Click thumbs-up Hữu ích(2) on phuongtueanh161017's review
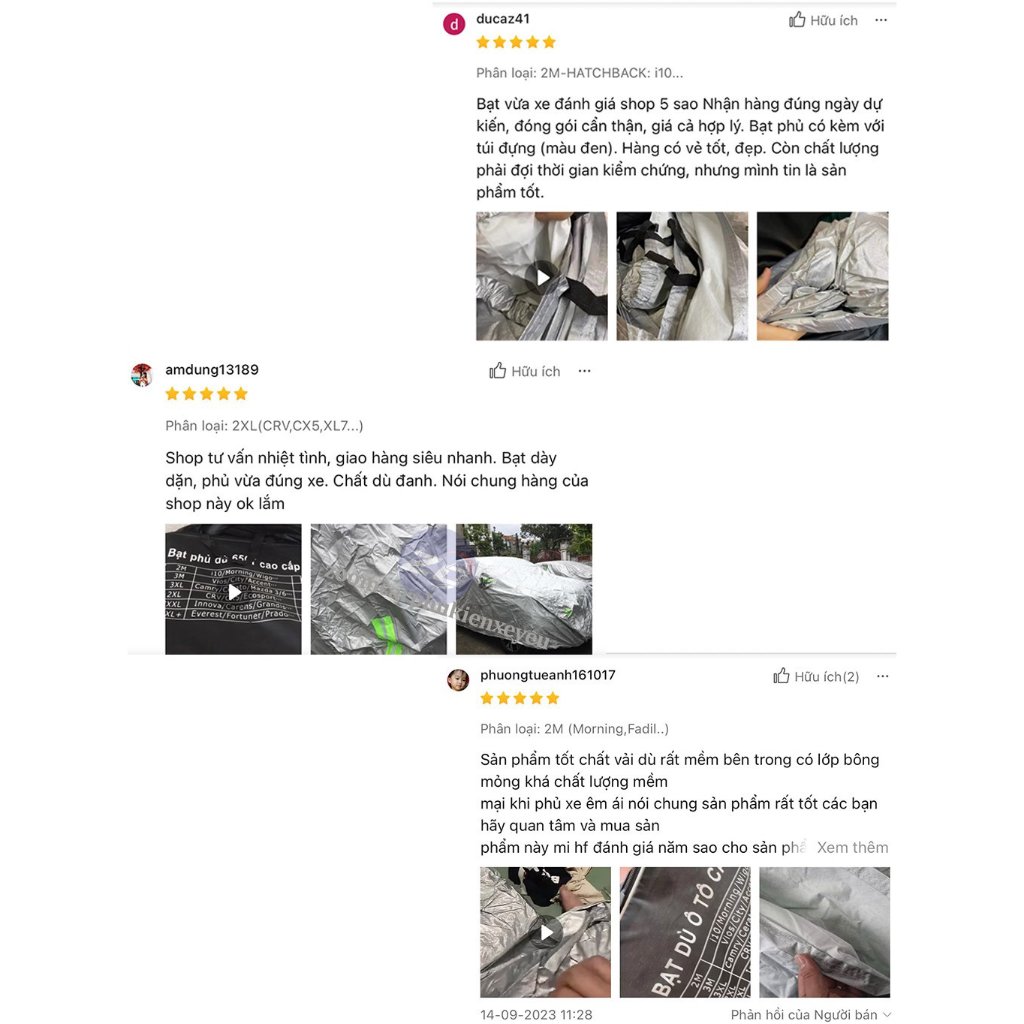 (816, 676)
